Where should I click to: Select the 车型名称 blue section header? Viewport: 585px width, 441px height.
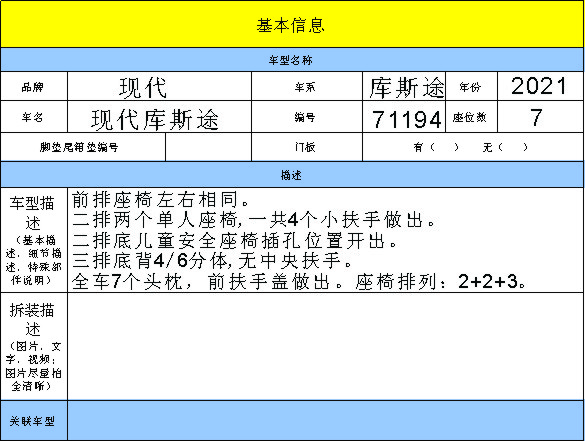292,60
